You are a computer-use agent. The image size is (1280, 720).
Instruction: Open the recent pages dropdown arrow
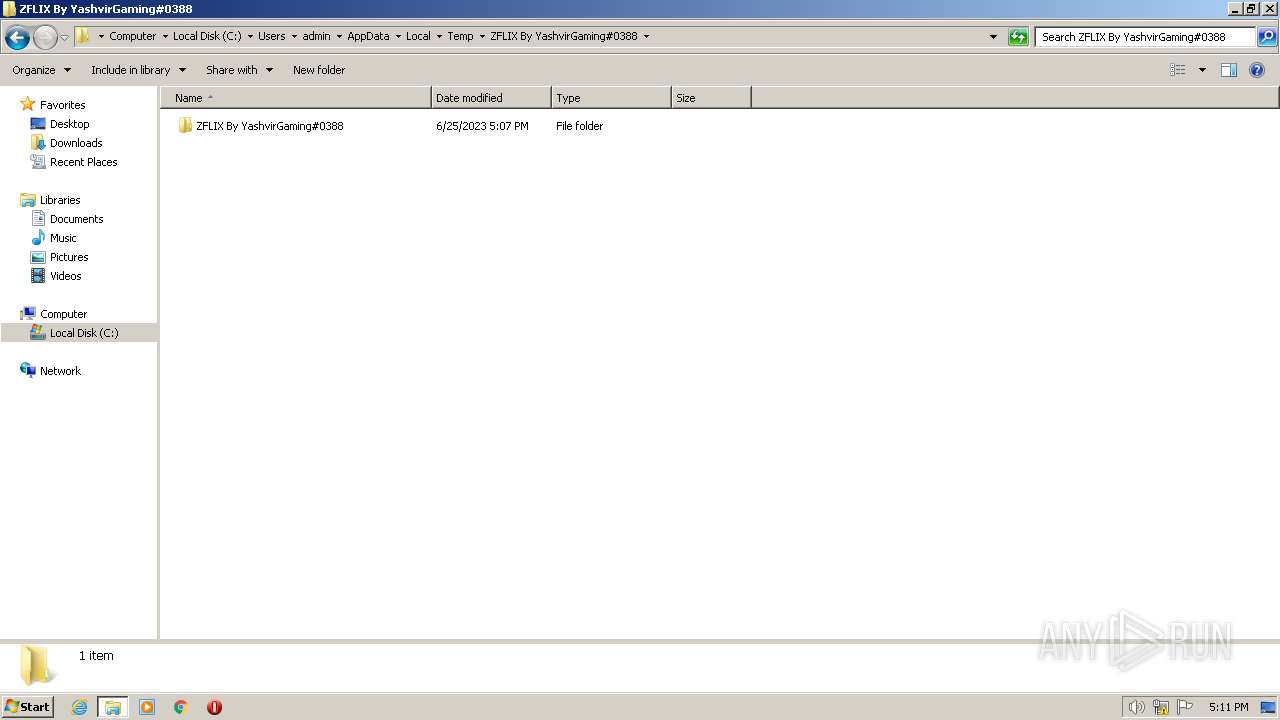[x=64, y=37]
